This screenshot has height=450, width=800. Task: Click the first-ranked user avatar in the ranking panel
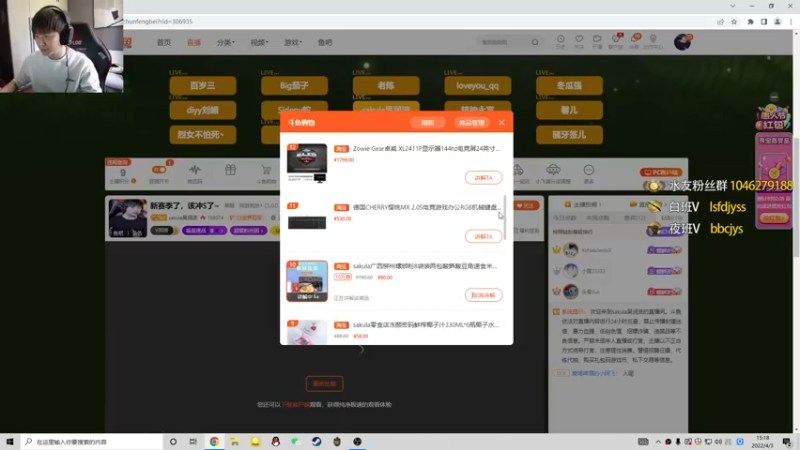[570, 250]
